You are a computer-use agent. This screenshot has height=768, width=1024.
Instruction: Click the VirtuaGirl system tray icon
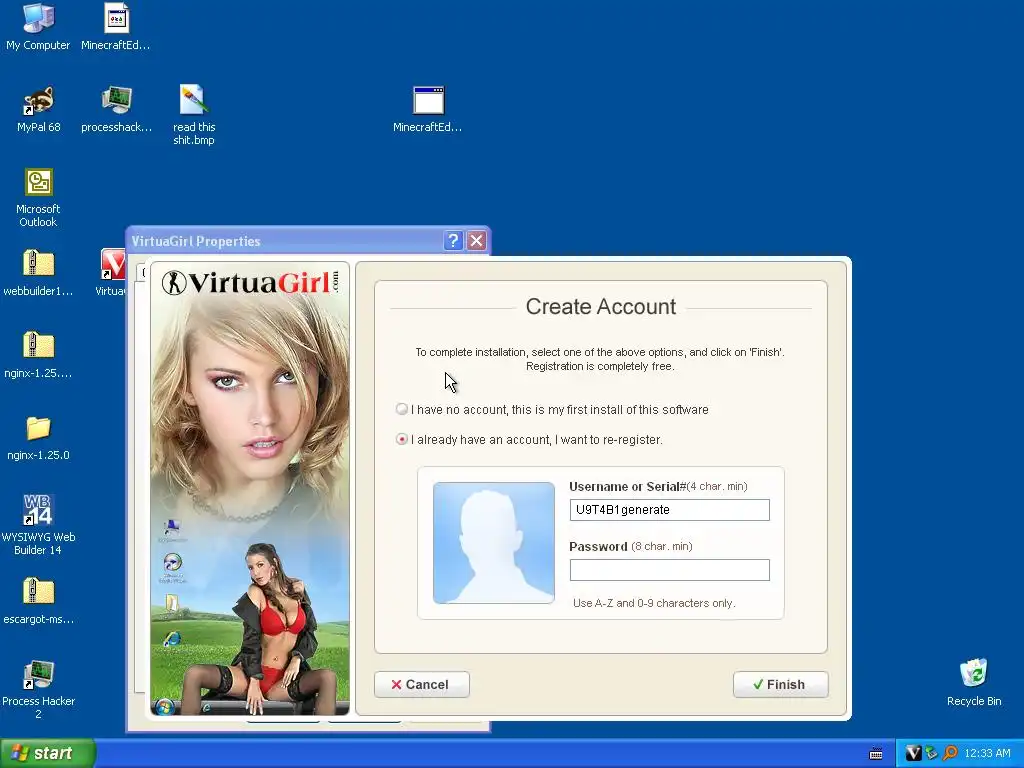click(x=914, y=753)
